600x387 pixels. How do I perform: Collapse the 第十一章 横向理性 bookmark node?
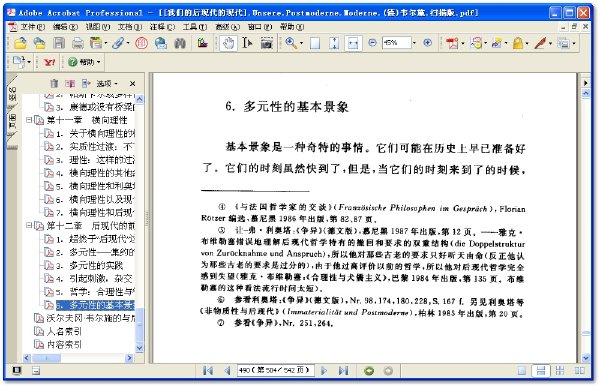[x=29, y=120]
